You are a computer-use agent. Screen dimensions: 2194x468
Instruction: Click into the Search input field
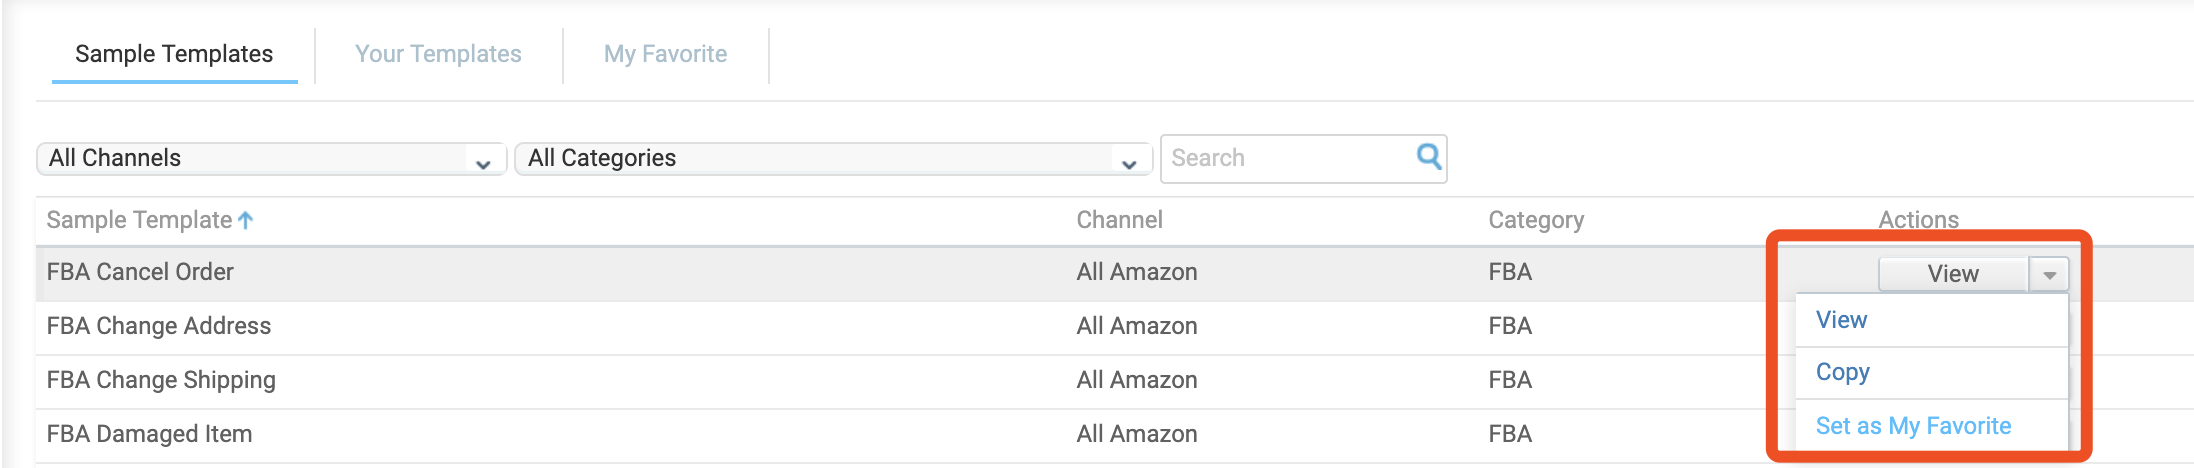(1288, 158)
